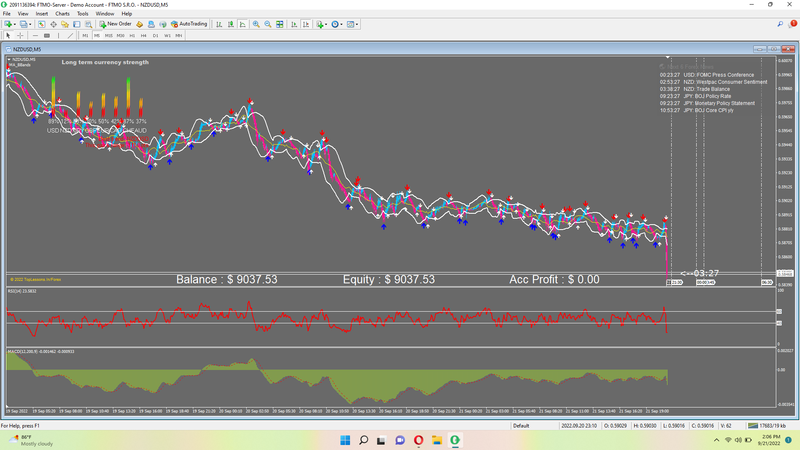Select the line chart icon
This screenshot has height=450, width=800.
point(242,23)
